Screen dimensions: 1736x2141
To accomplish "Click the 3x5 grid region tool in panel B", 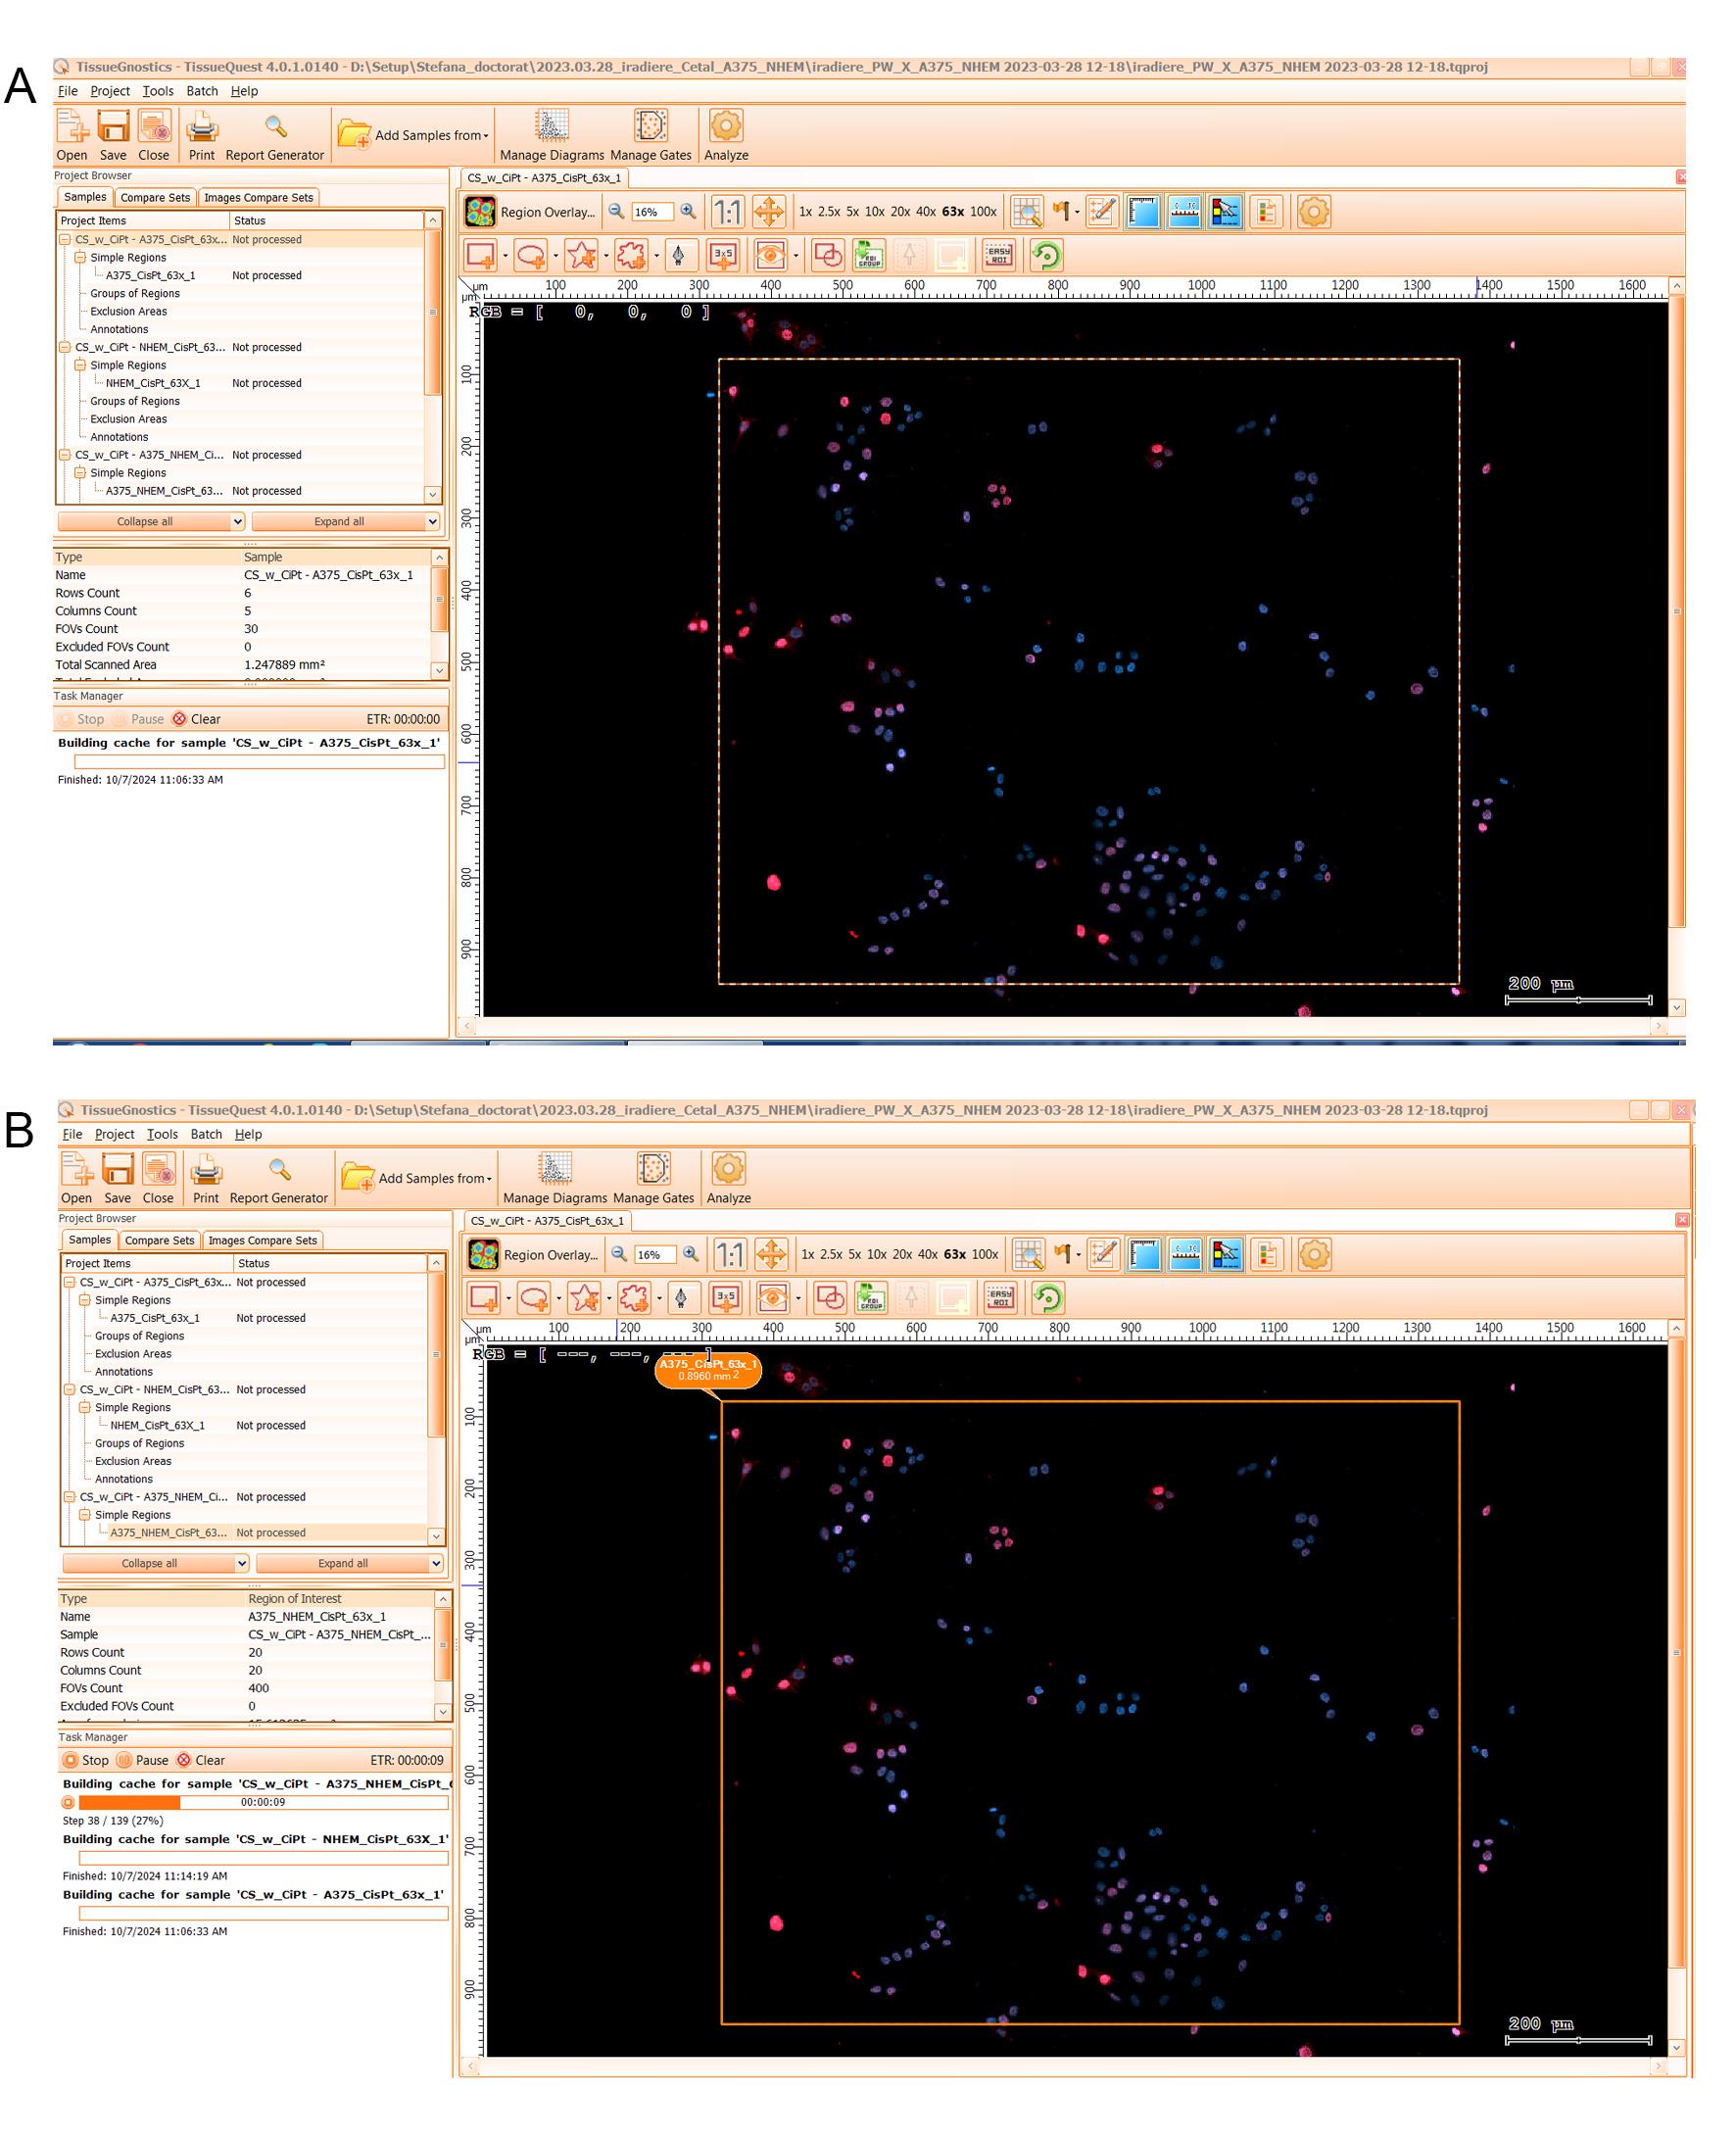I will click(726, 1298).
